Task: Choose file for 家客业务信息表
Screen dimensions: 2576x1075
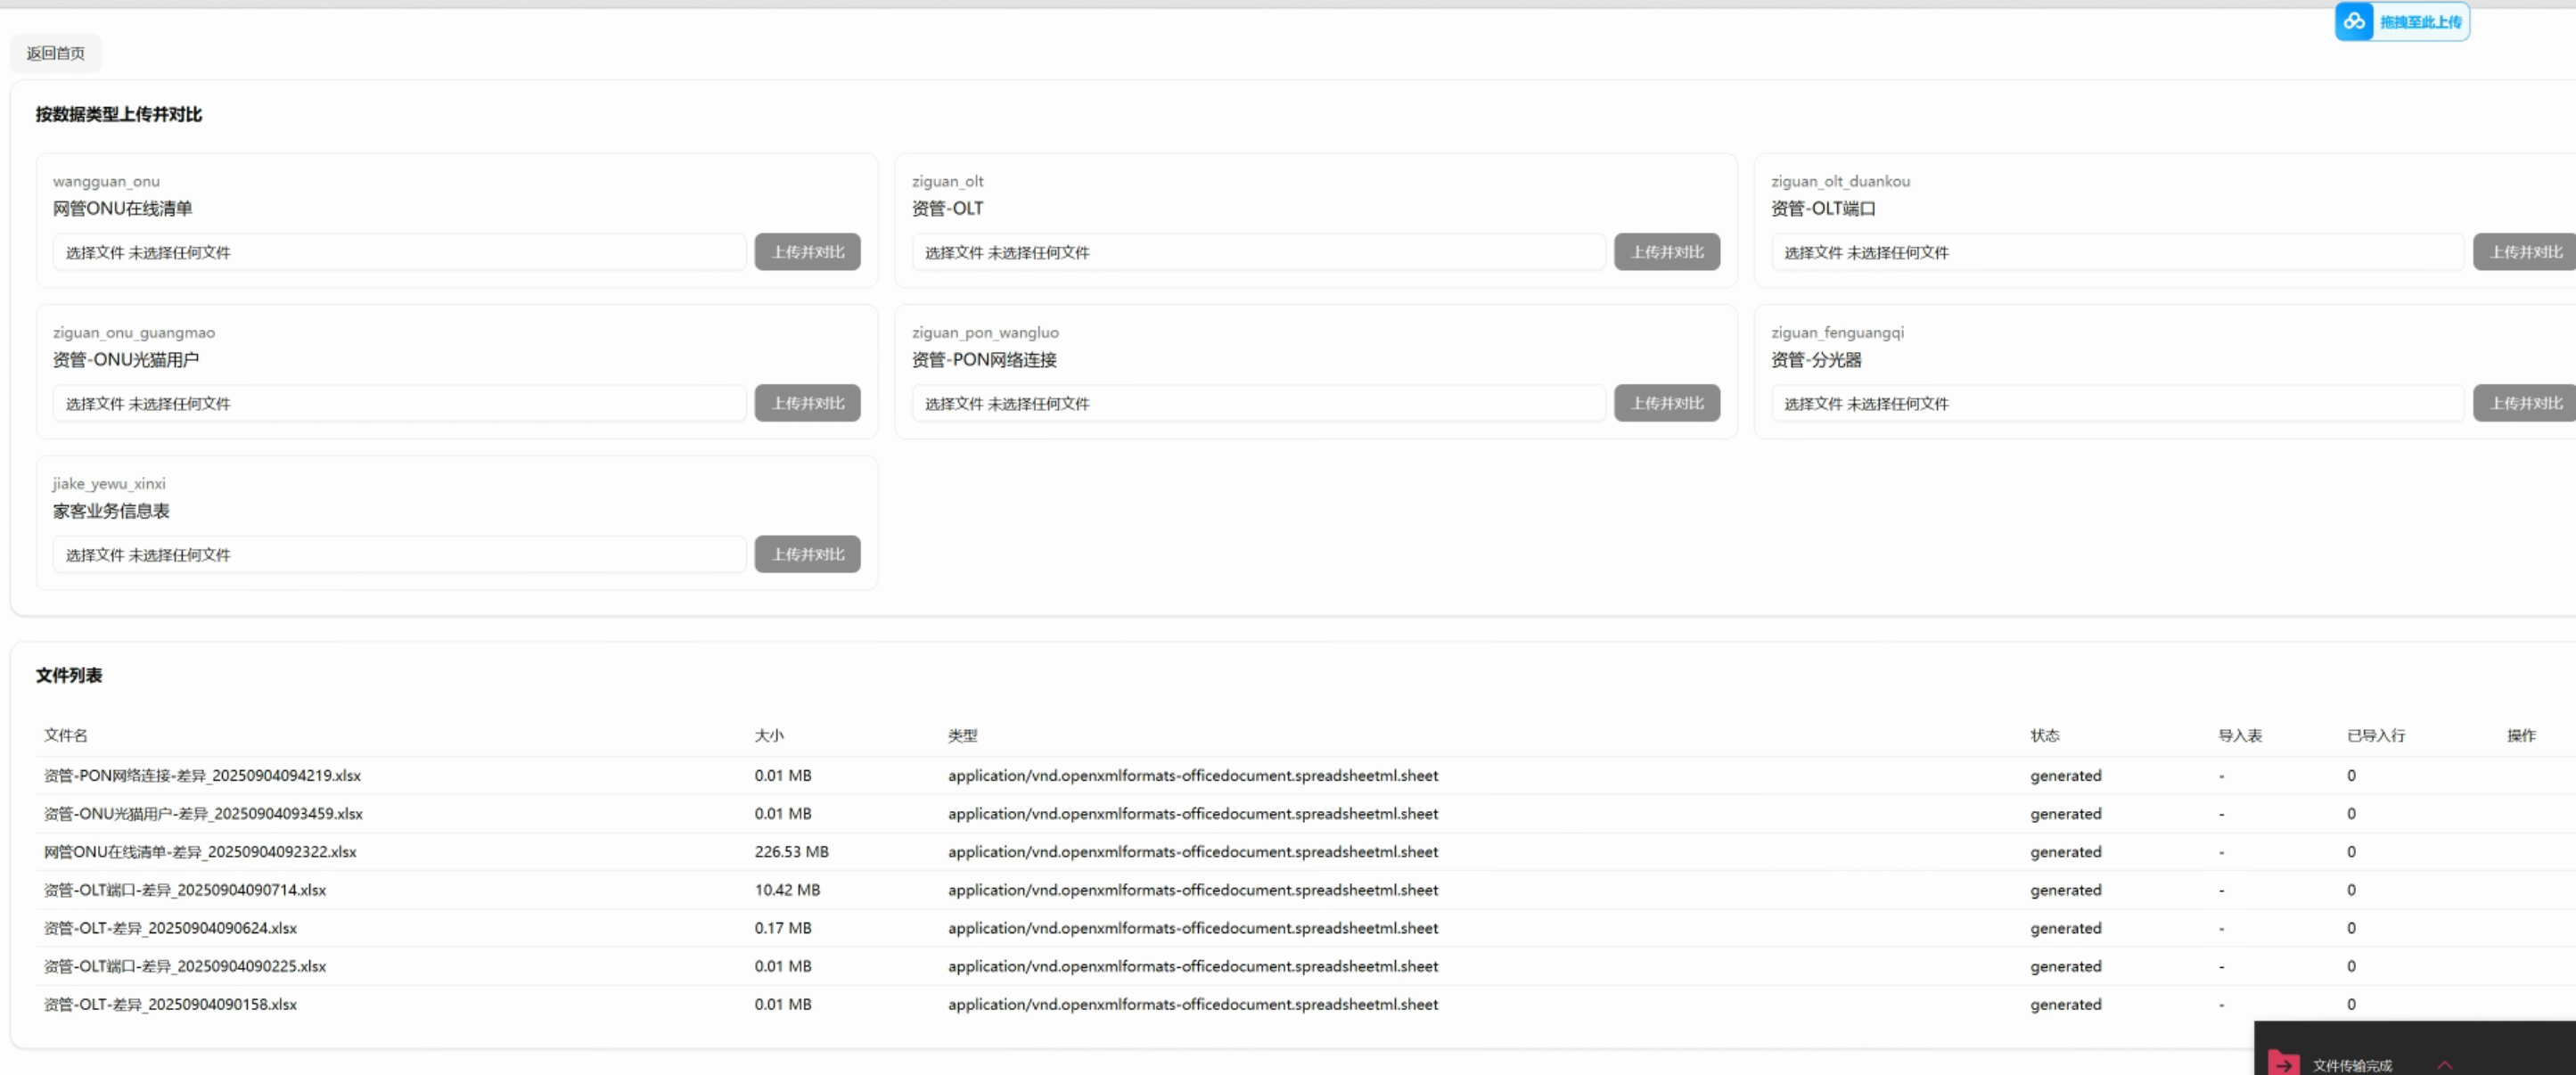Action: tap(95, 554)
